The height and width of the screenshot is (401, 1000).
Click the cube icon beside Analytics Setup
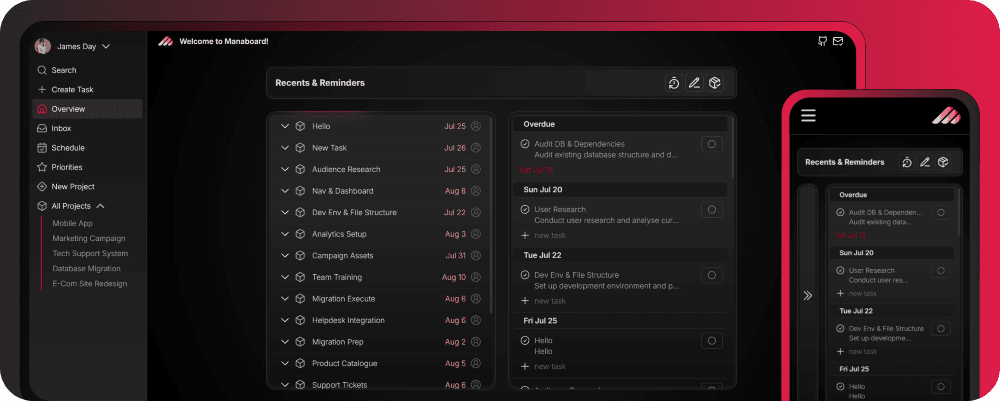coord(300,234)
